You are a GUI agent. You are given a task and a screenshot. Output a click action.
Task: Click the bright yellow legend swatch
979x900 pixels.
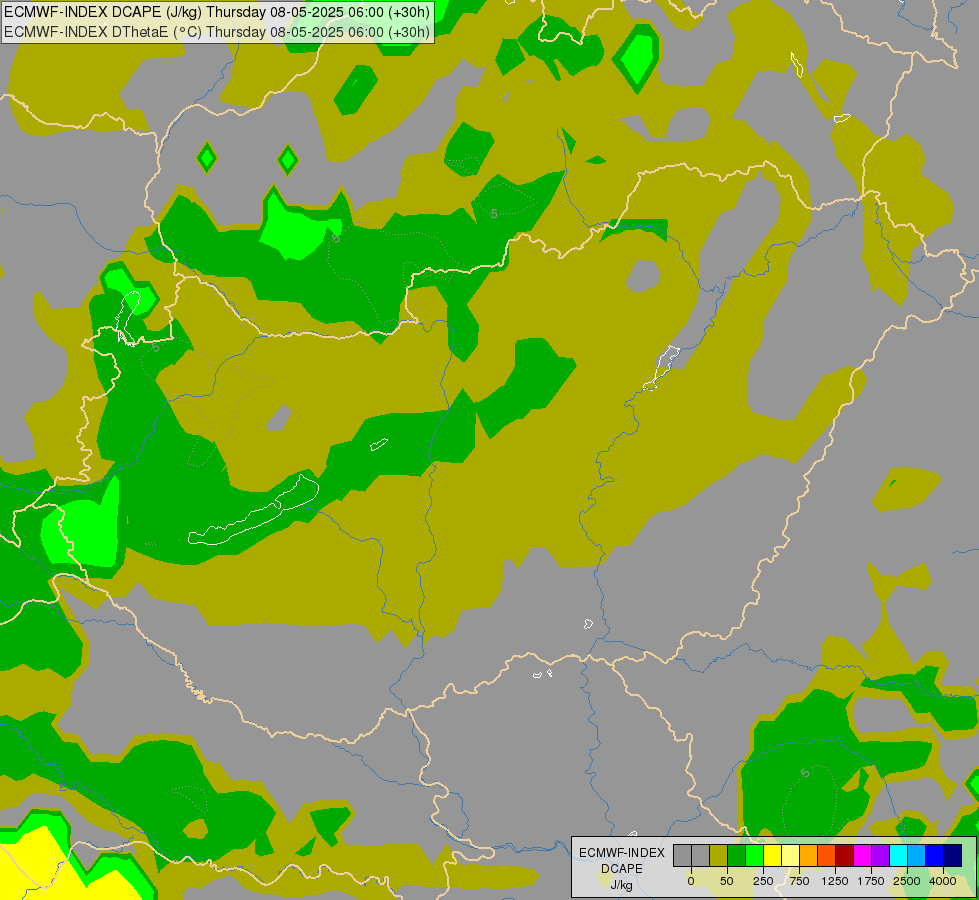pos(772,856)
